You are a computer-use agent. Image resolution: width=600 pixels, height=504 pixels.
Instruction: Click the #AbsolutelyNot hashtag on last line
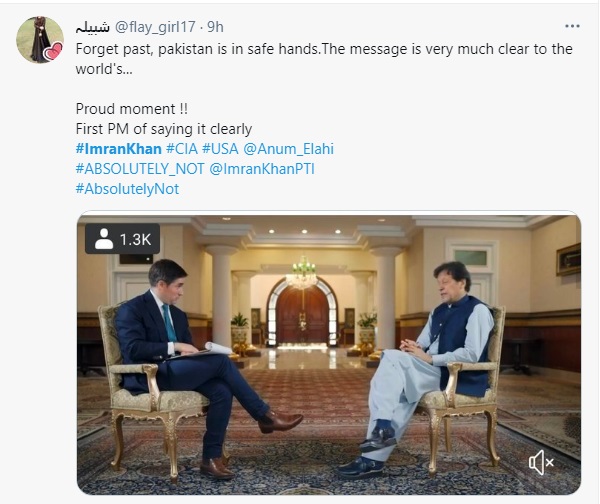[127, 189]
